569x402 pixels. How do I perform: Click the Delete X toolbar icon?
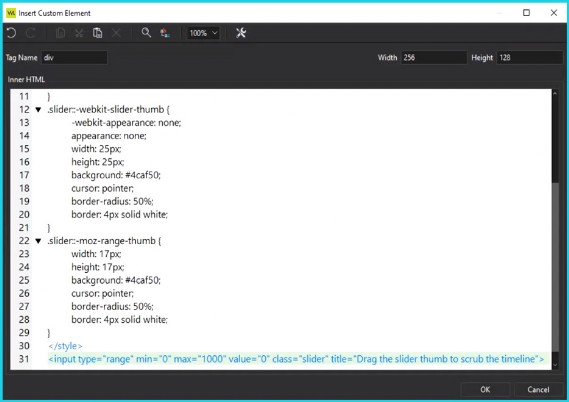(x=116, y=33)
